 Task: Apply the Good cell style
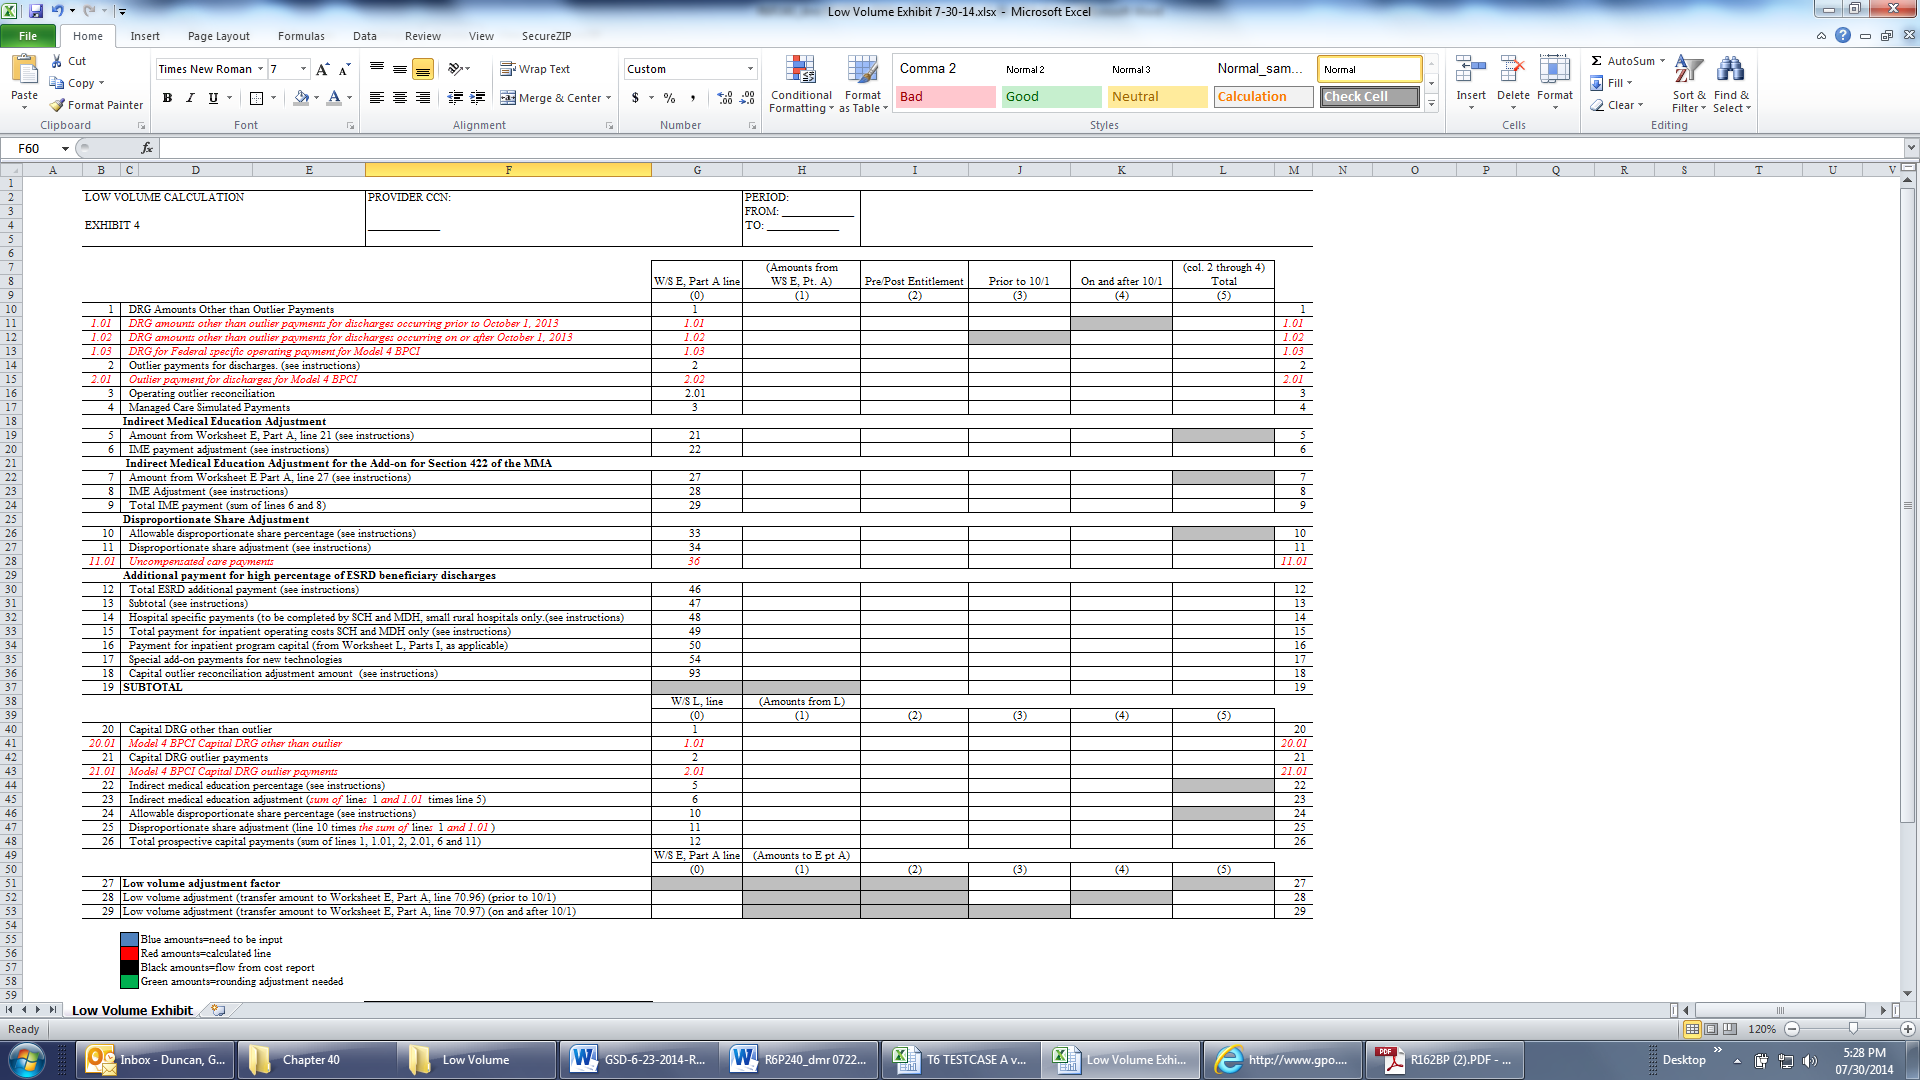pos(1051,97)
